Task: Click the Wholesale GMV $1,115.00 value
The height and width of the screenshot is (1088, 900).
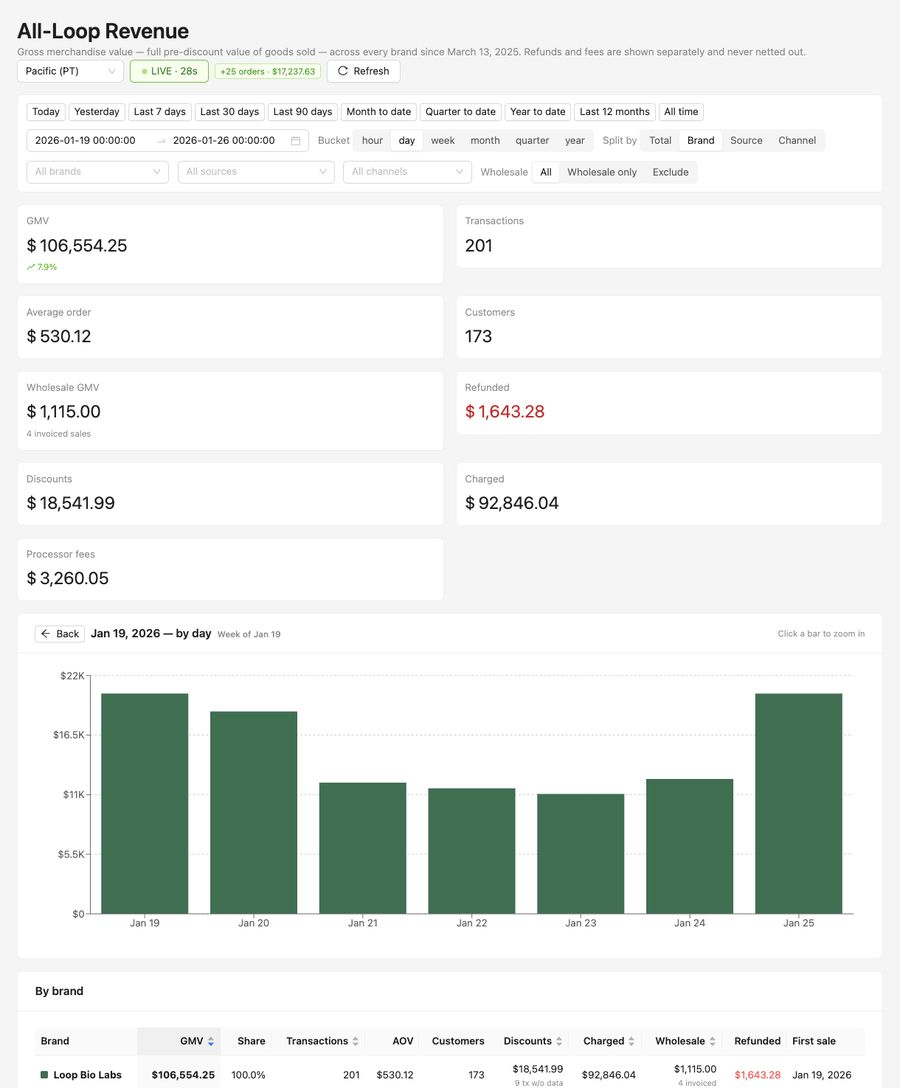Action: coord(63,411)
